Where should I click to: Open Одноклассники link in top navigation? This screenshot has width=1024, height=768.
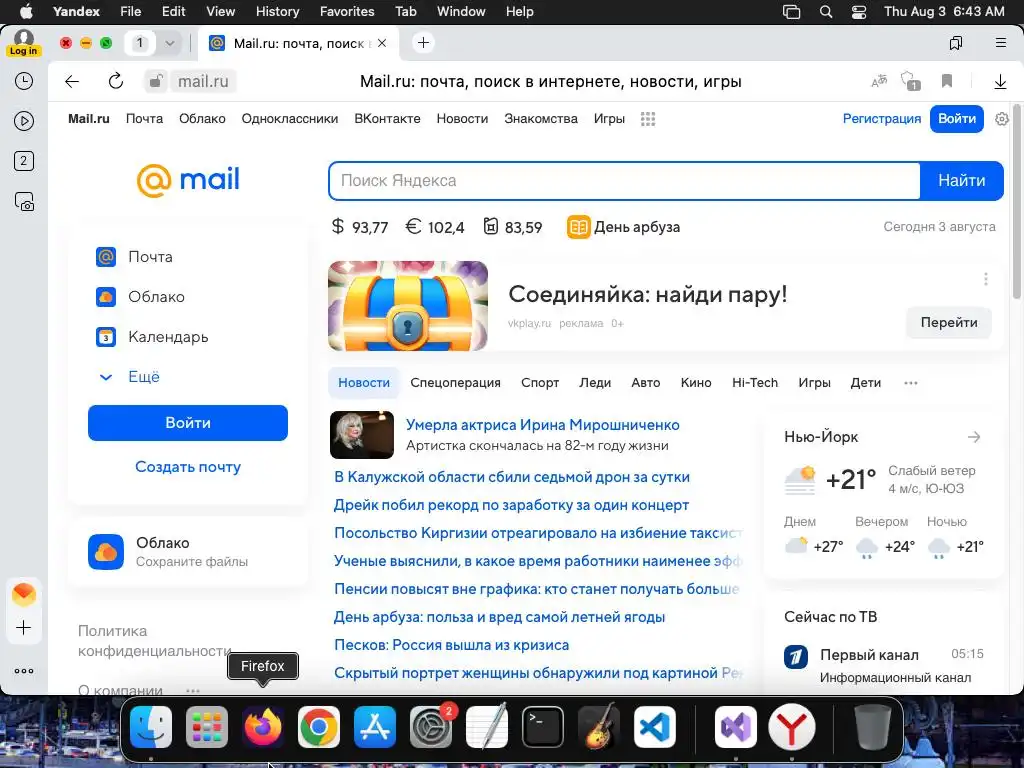(x=290, y=119)
